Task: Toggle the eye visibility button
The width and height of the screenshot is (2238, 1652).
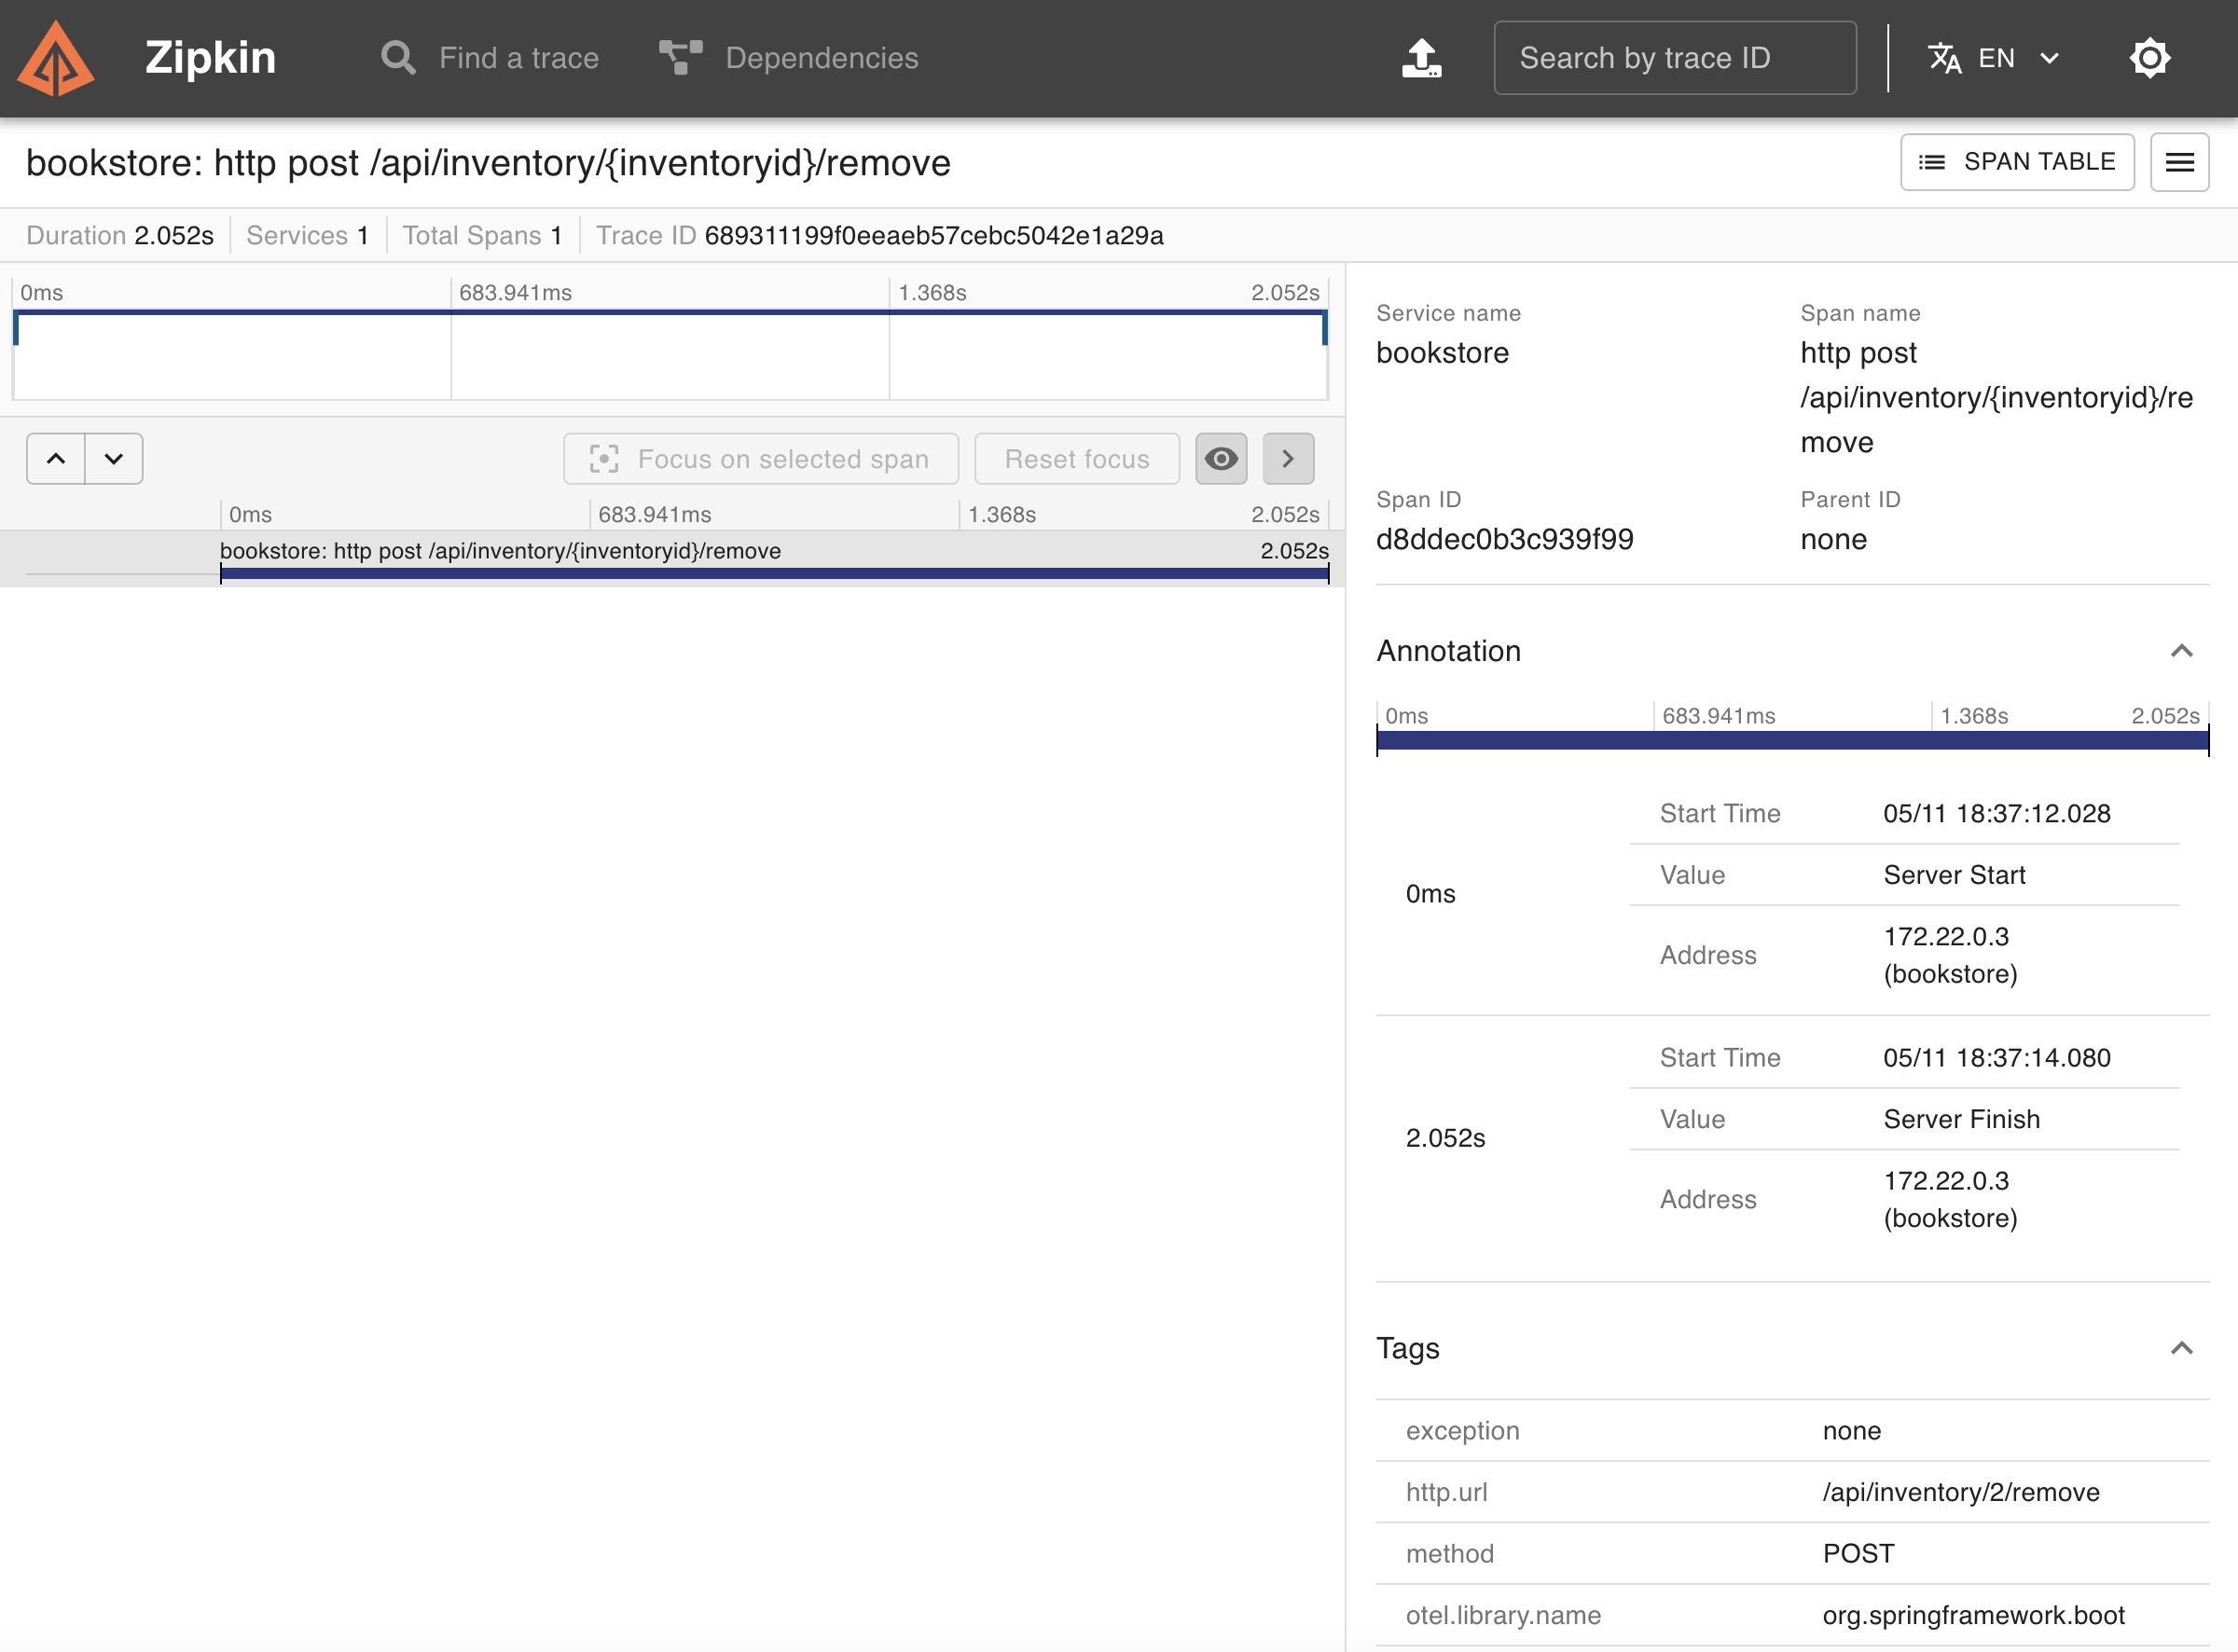Action: point(1221,459)
